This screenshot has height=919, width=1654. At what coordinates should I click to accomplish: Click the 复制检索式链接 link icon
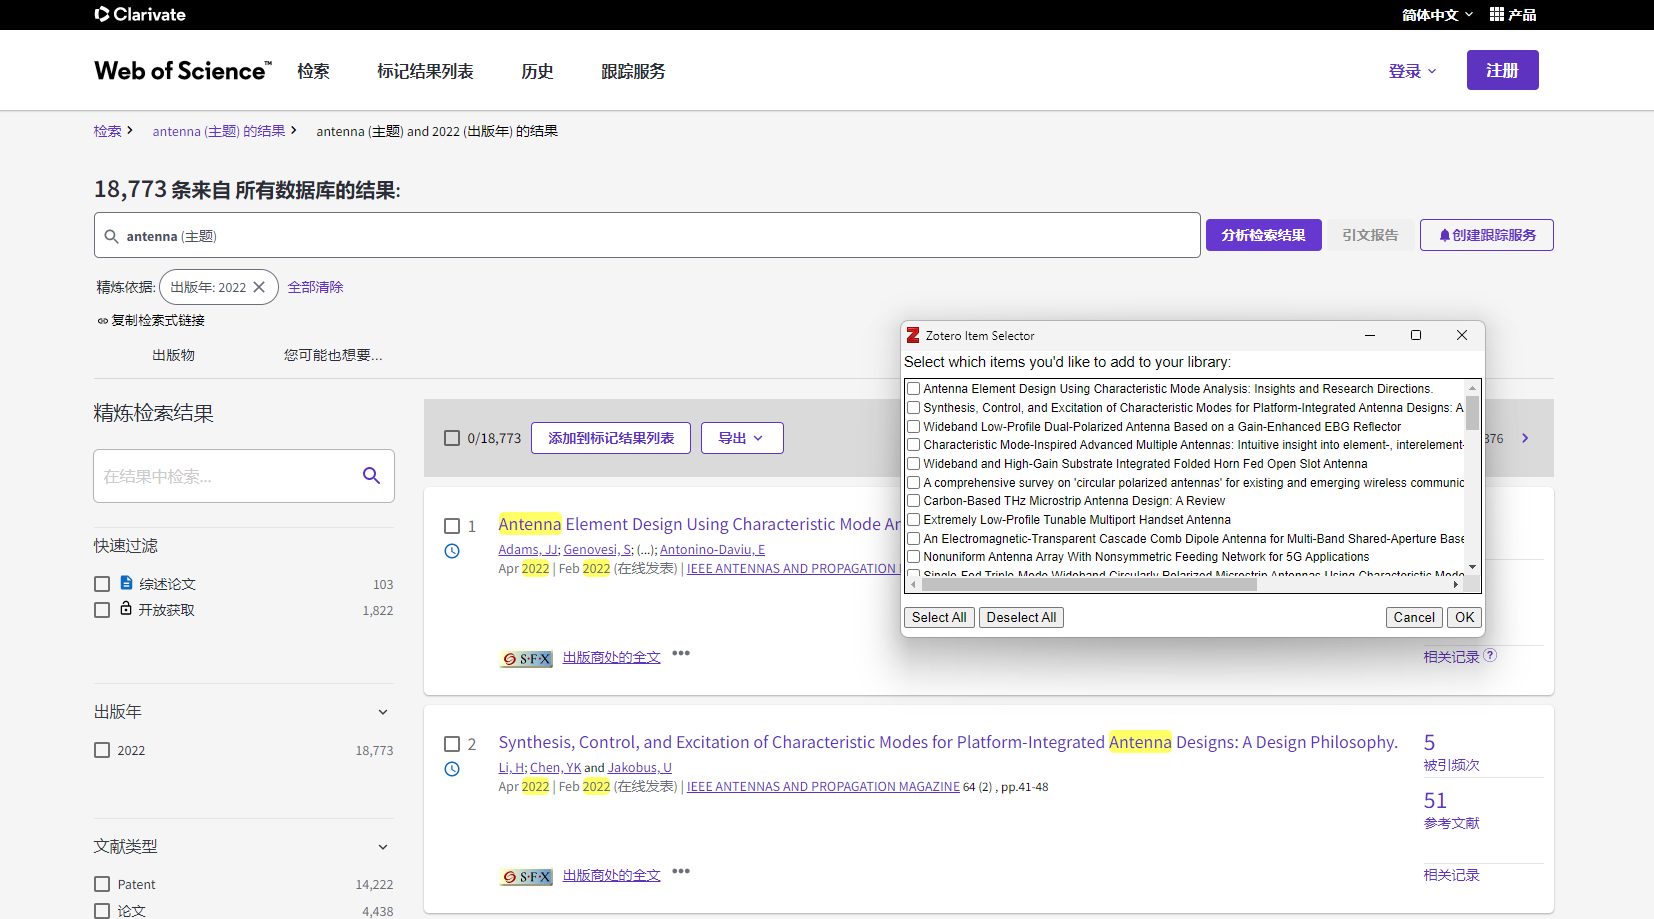pos(102,321)
